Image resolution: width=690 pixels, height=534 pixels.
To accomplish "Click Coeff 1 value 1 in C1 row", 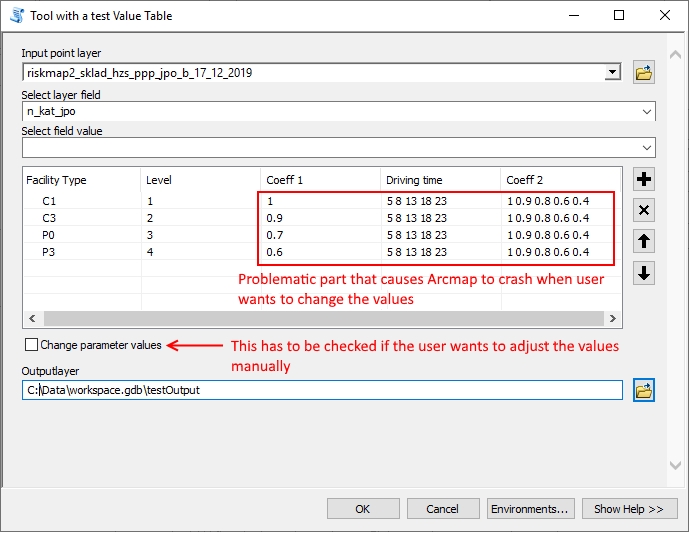I will pyautogui.click(x=270, y=201).
